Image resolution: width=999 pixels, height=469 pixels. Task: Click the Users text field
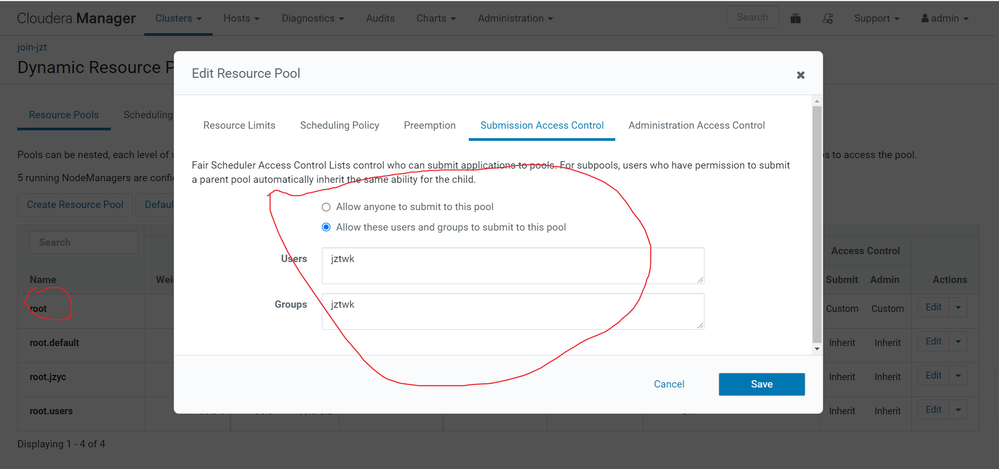coord(513,266)
